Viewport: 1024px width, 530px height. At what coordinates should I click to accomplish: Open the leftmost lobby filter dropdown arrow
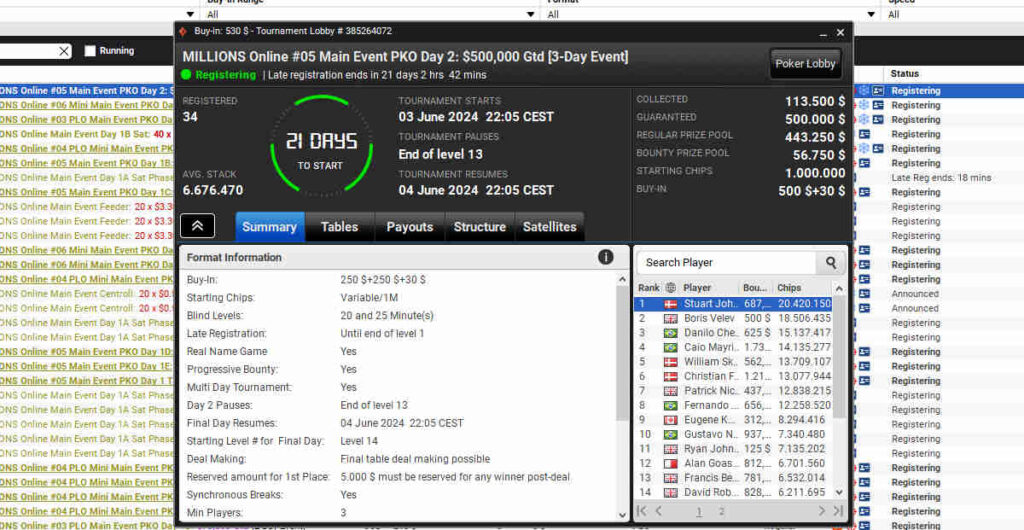(190, 14)
